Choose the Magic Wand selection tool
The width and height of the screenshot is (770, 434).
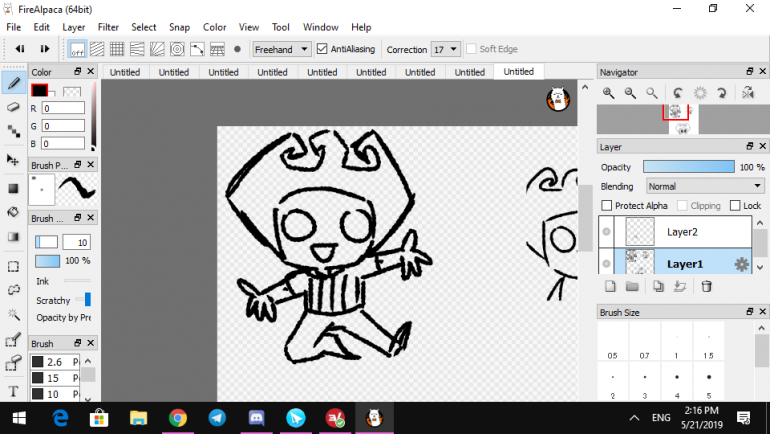tap(14, 314)
